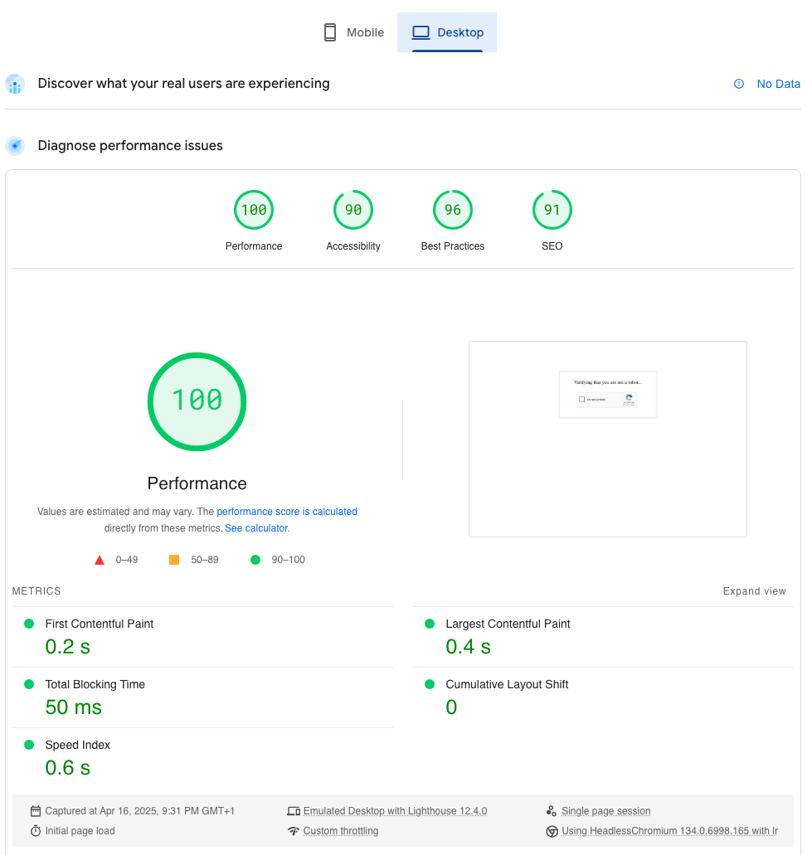The width and height of the screenshot is (812, 855).
Task: Click the 0.2 s value
Action: click(68, 647)
